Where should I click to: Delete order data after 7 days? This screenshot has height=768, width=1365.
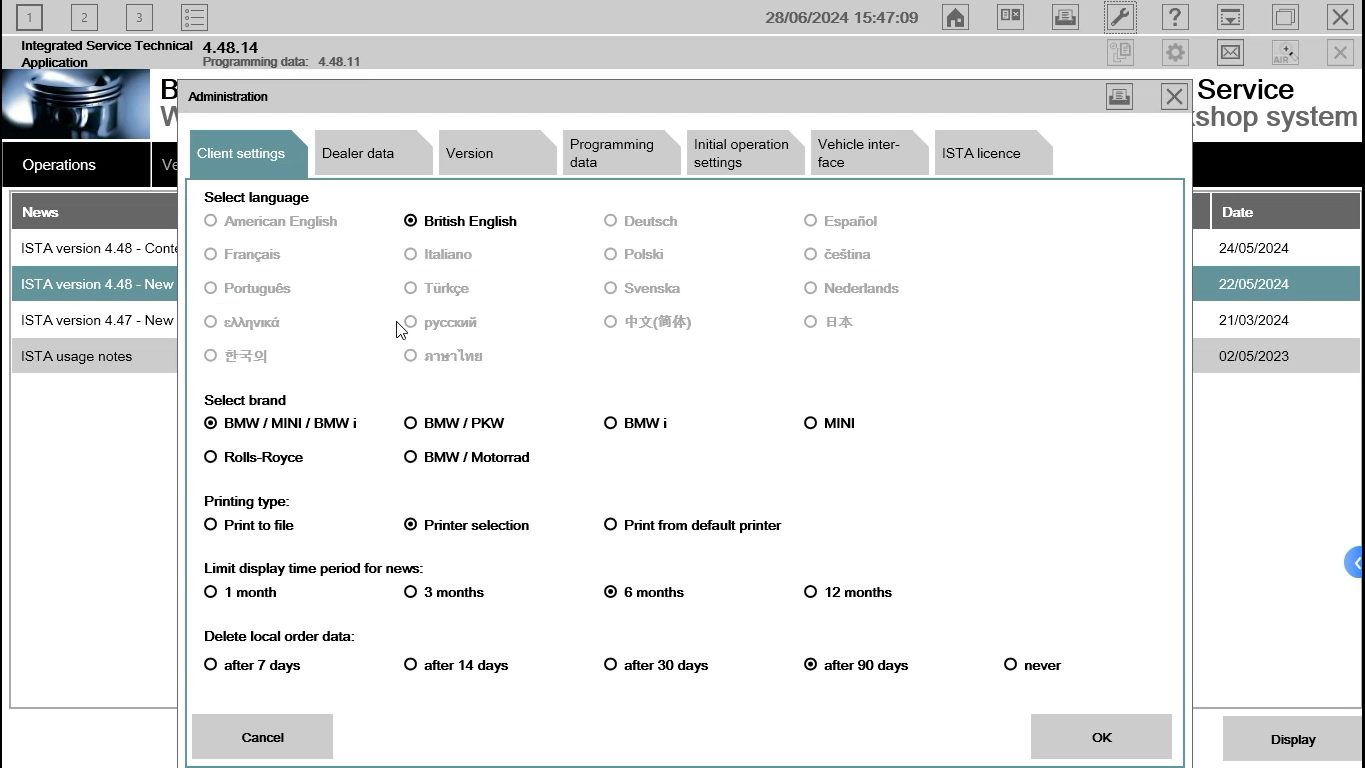(x=252, y=665)
